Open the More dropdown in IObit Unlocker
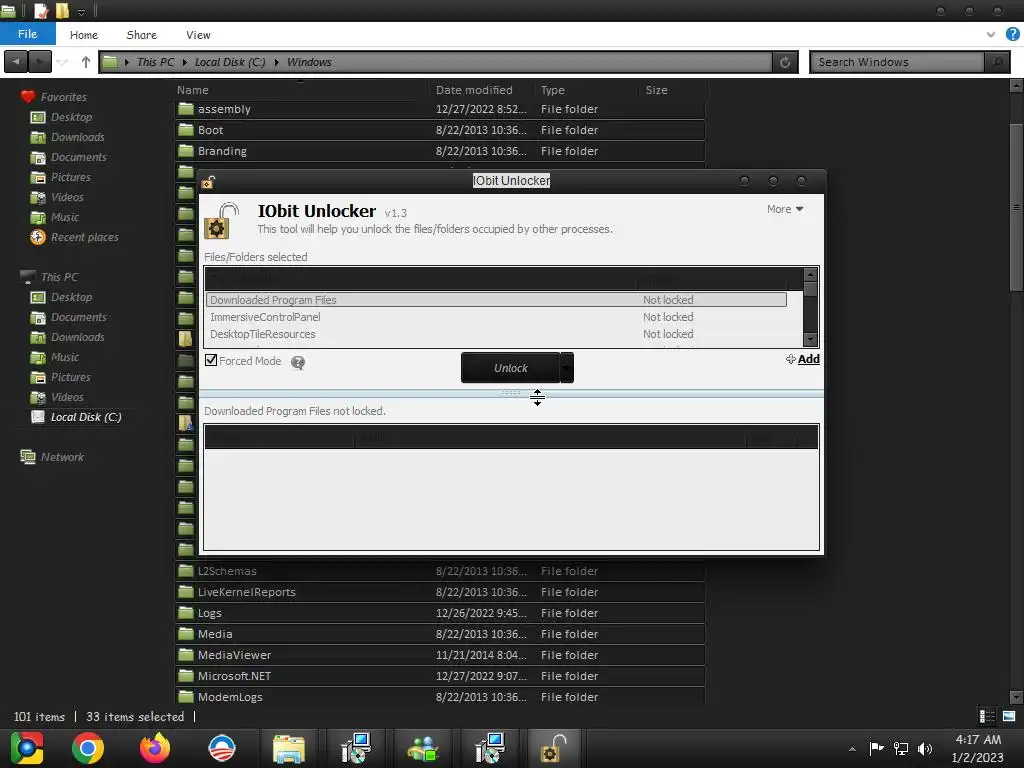1024x768 pixels. pyautogui.click(x=785, y=209)
